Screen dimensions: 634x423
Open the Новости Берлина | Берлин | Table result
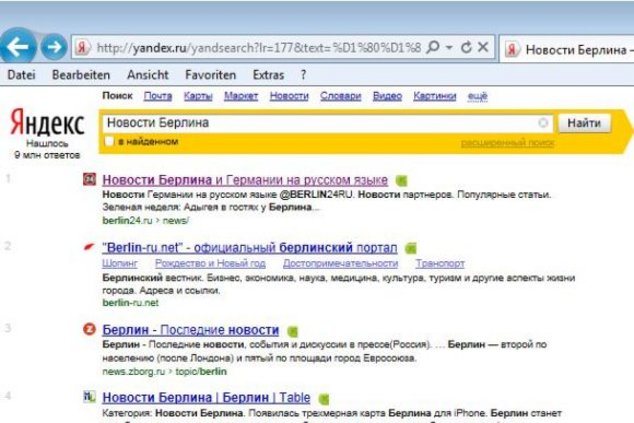tap(206, 397)
